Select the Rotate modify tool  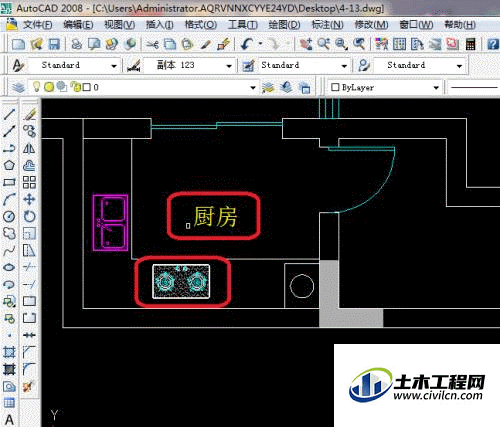[29, 216]
